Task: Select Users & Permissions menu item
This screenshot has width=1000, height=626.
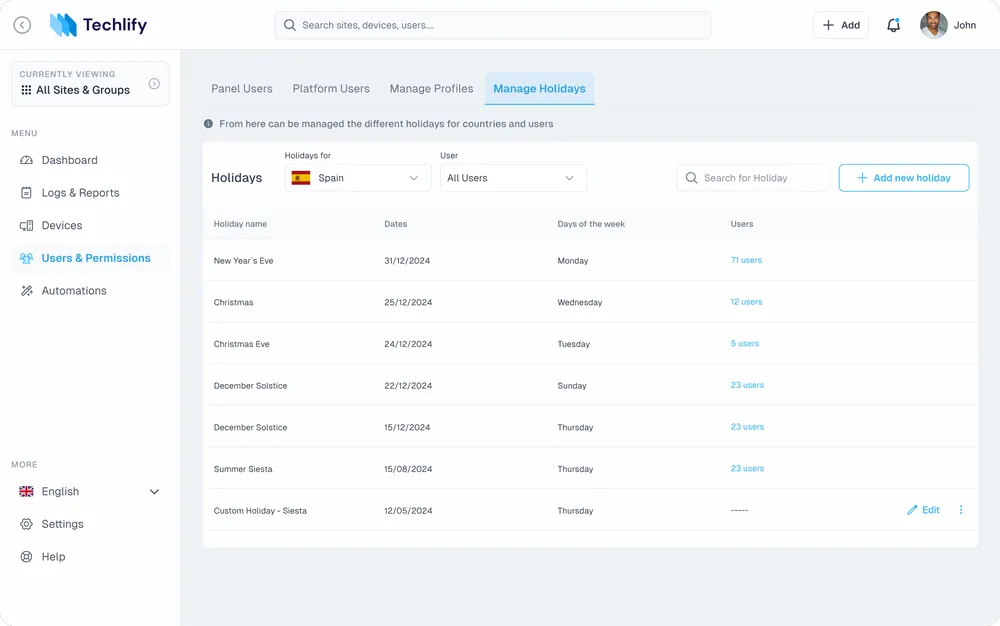Action: tap(91, 258)
